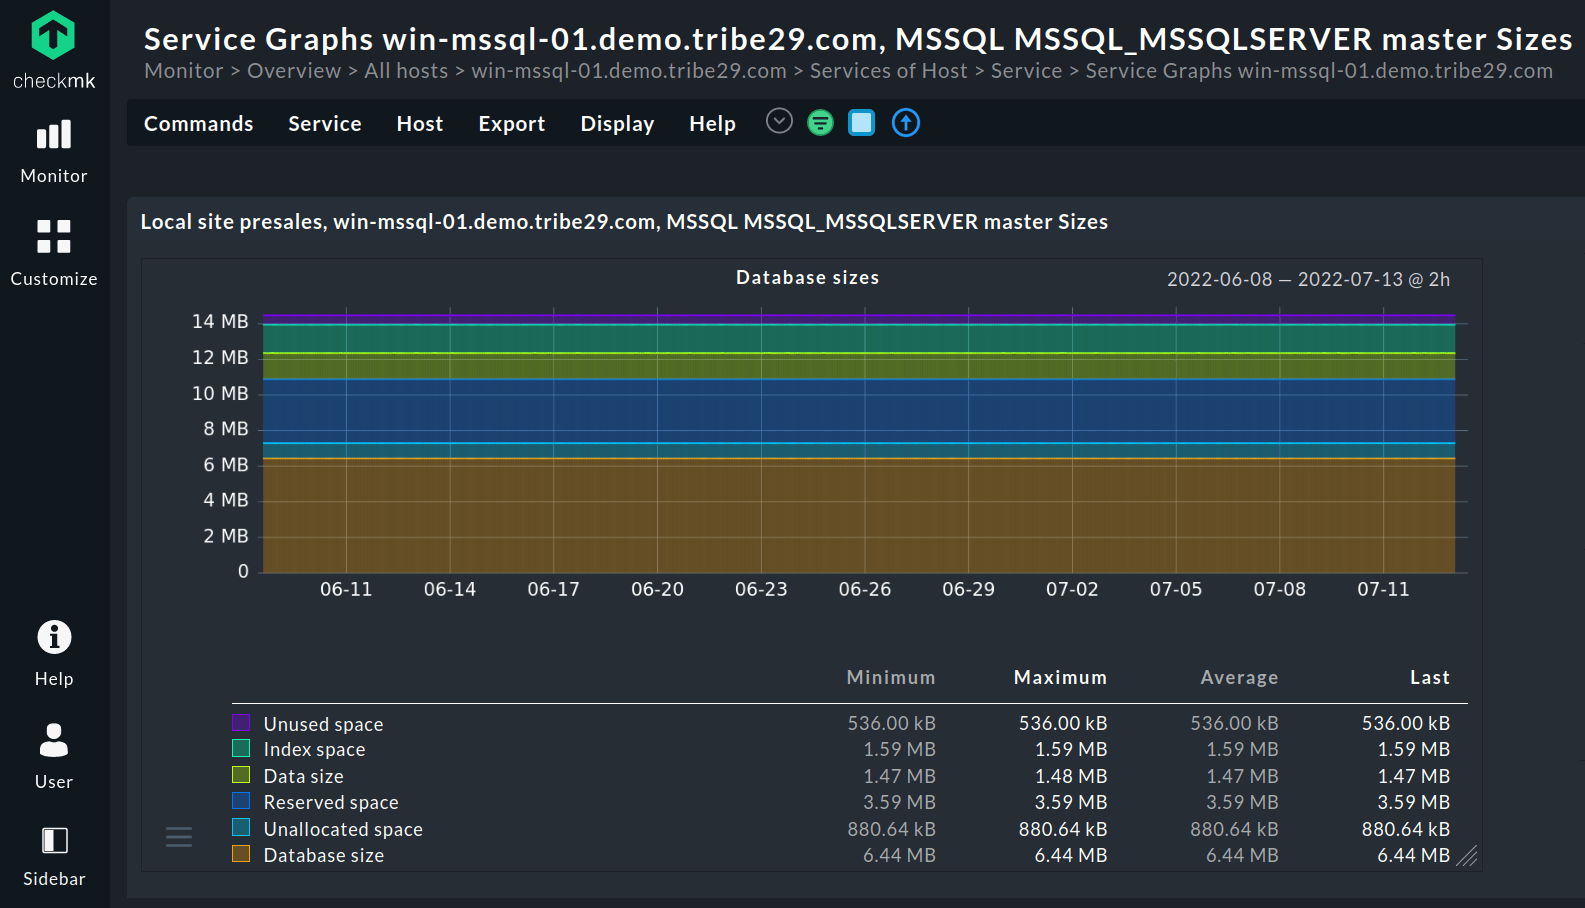Open the Help menu in menu bar
Viewport: 1585px width, 908px height.
[x=712, y=124]
